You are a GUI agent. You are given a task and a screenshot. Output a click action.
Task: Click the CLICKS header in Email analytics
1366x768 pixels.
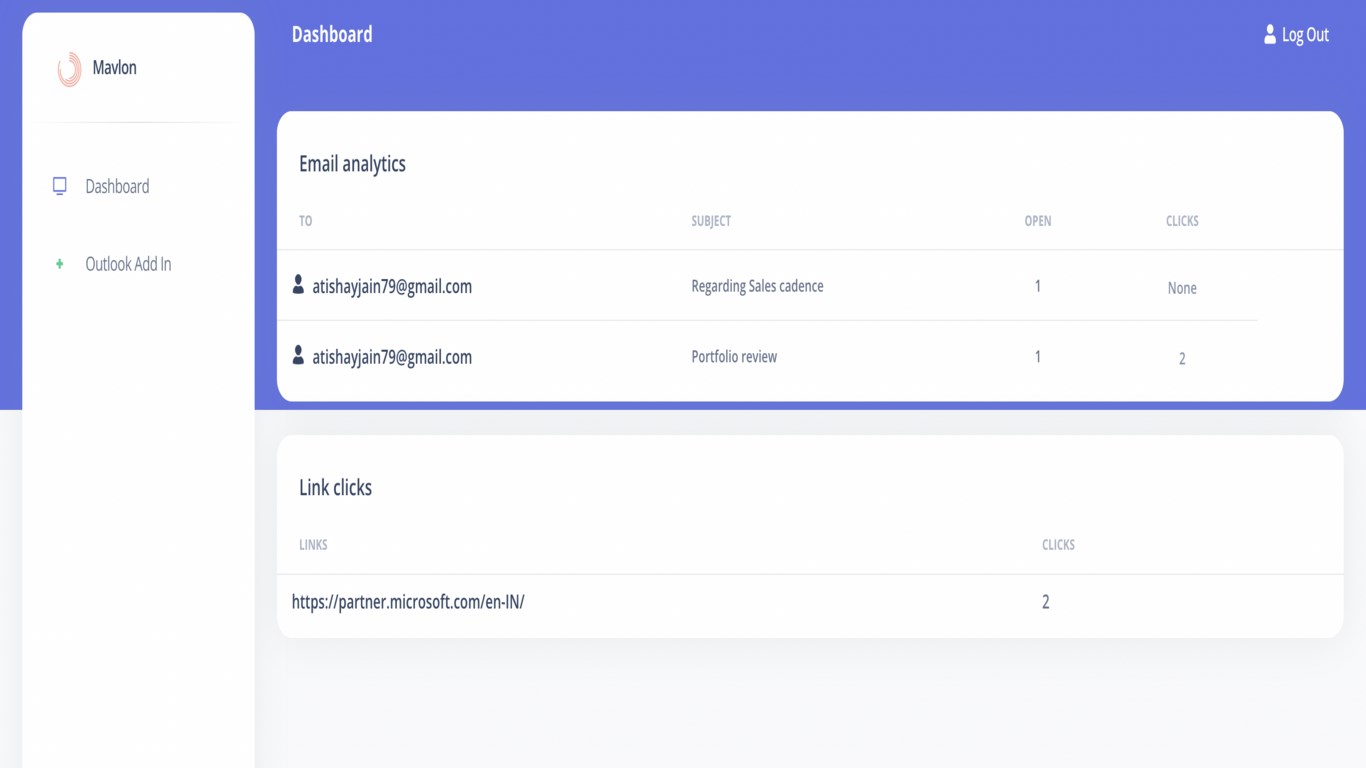1182,221
